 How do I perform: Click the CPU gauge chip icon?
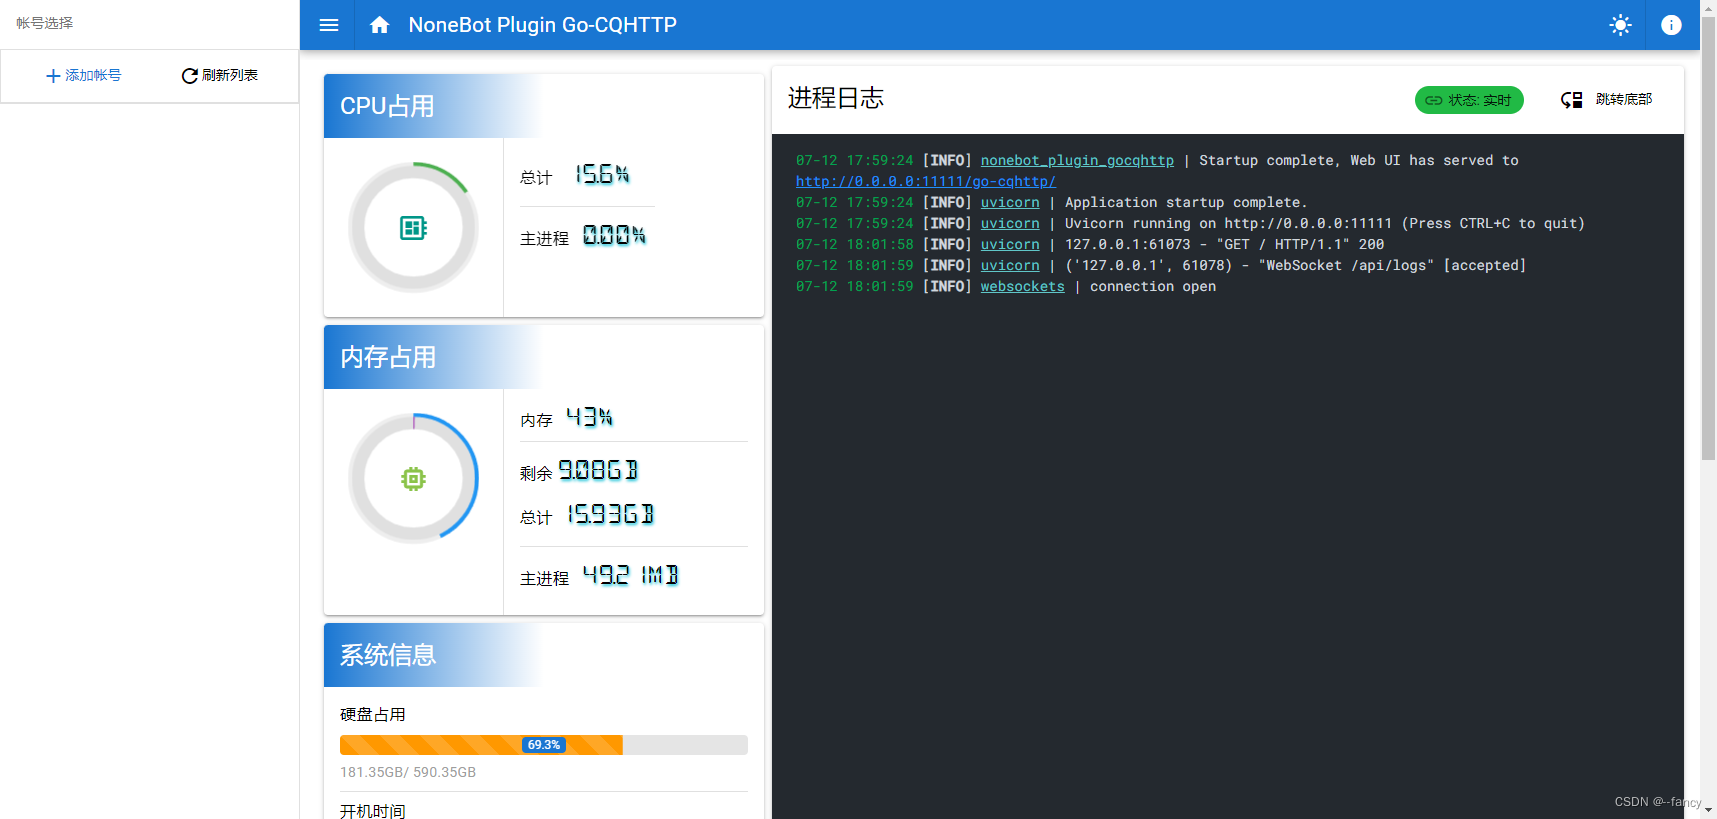click(413, 228)
